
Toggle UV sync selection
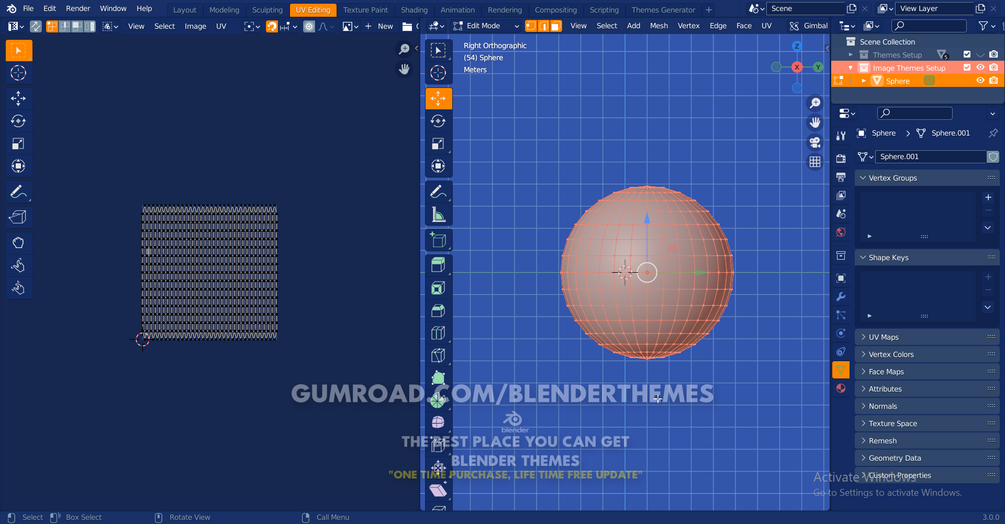point(35,26)
